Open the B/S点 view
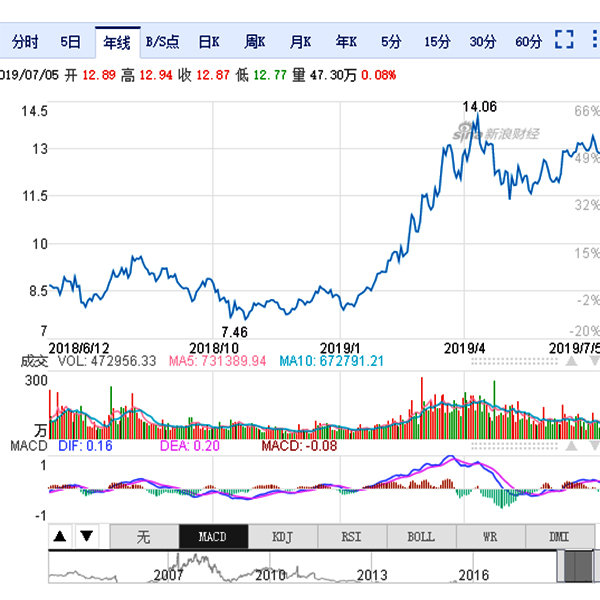Image resolution: width=600 pixels, height=600 pixels. [162, 42]
